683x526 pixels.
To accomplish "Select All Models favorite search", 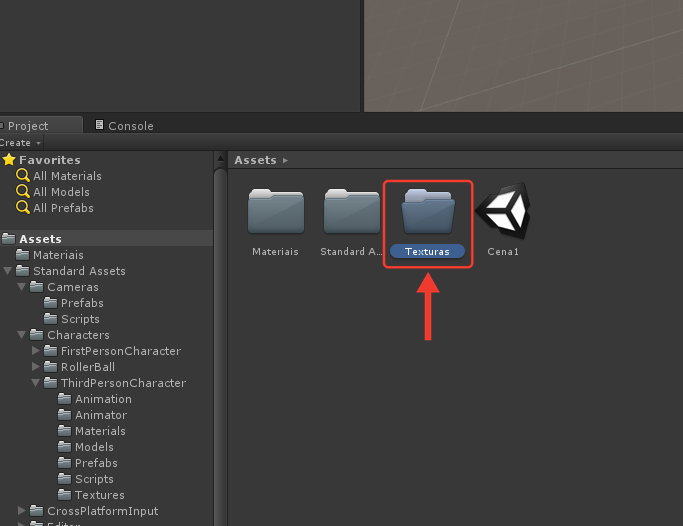I will [61, 192].
